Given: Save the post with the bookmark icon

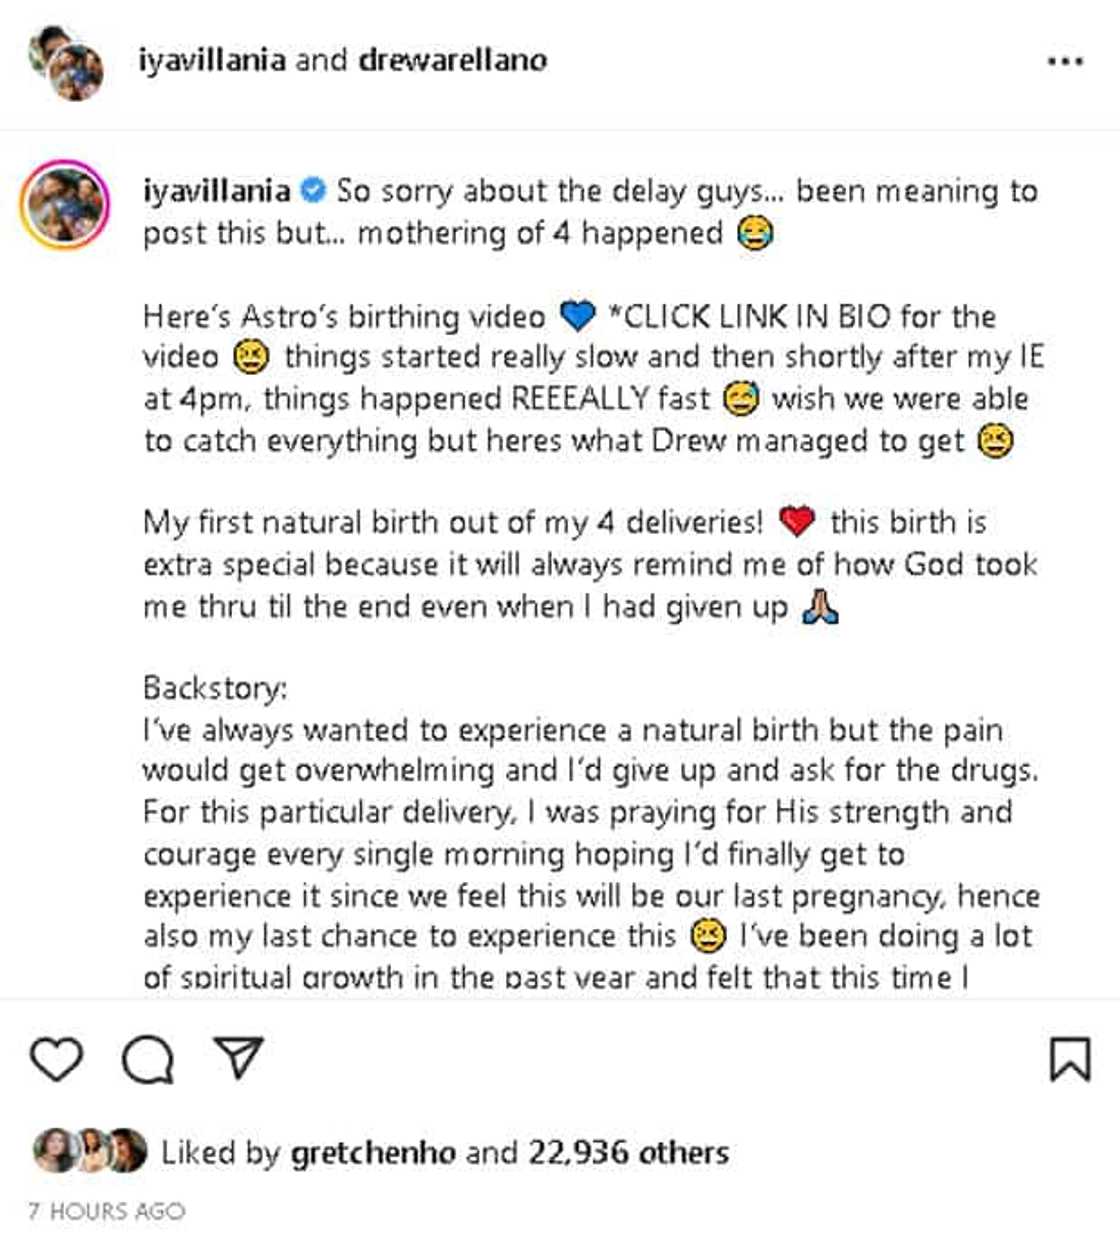Looking at the screenshot, I should coord(1069,1059).
